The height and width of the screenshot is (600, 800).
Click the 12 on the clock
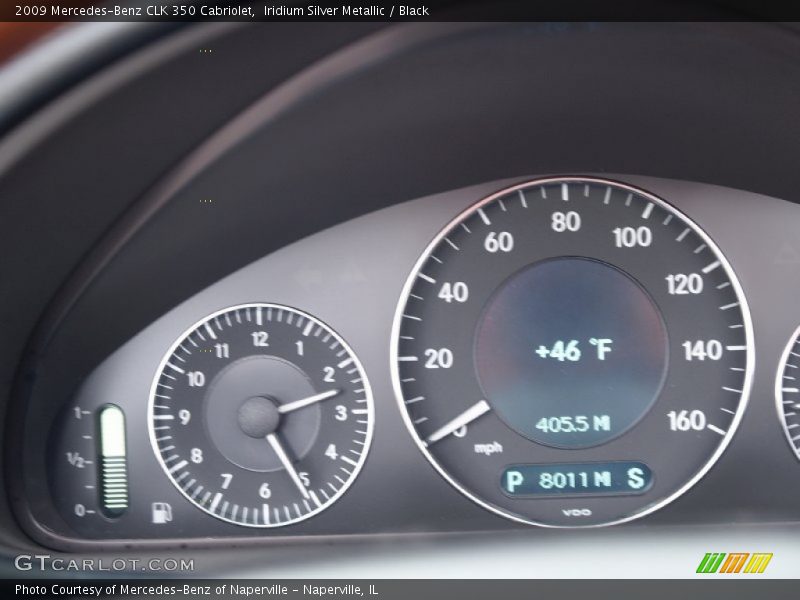click(260, 339)
